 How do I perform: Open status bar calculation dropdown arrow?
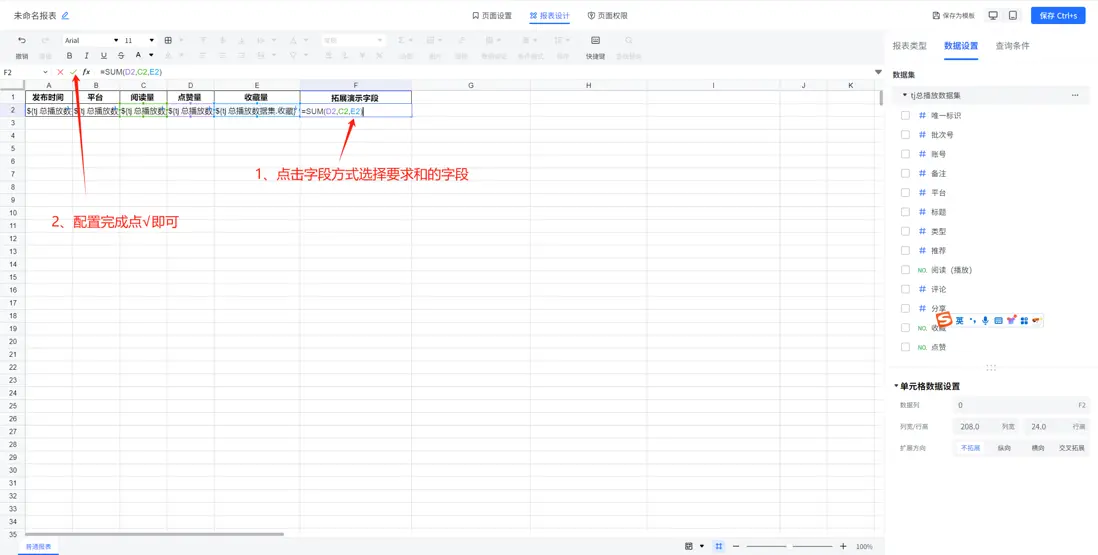pos(702,546)
